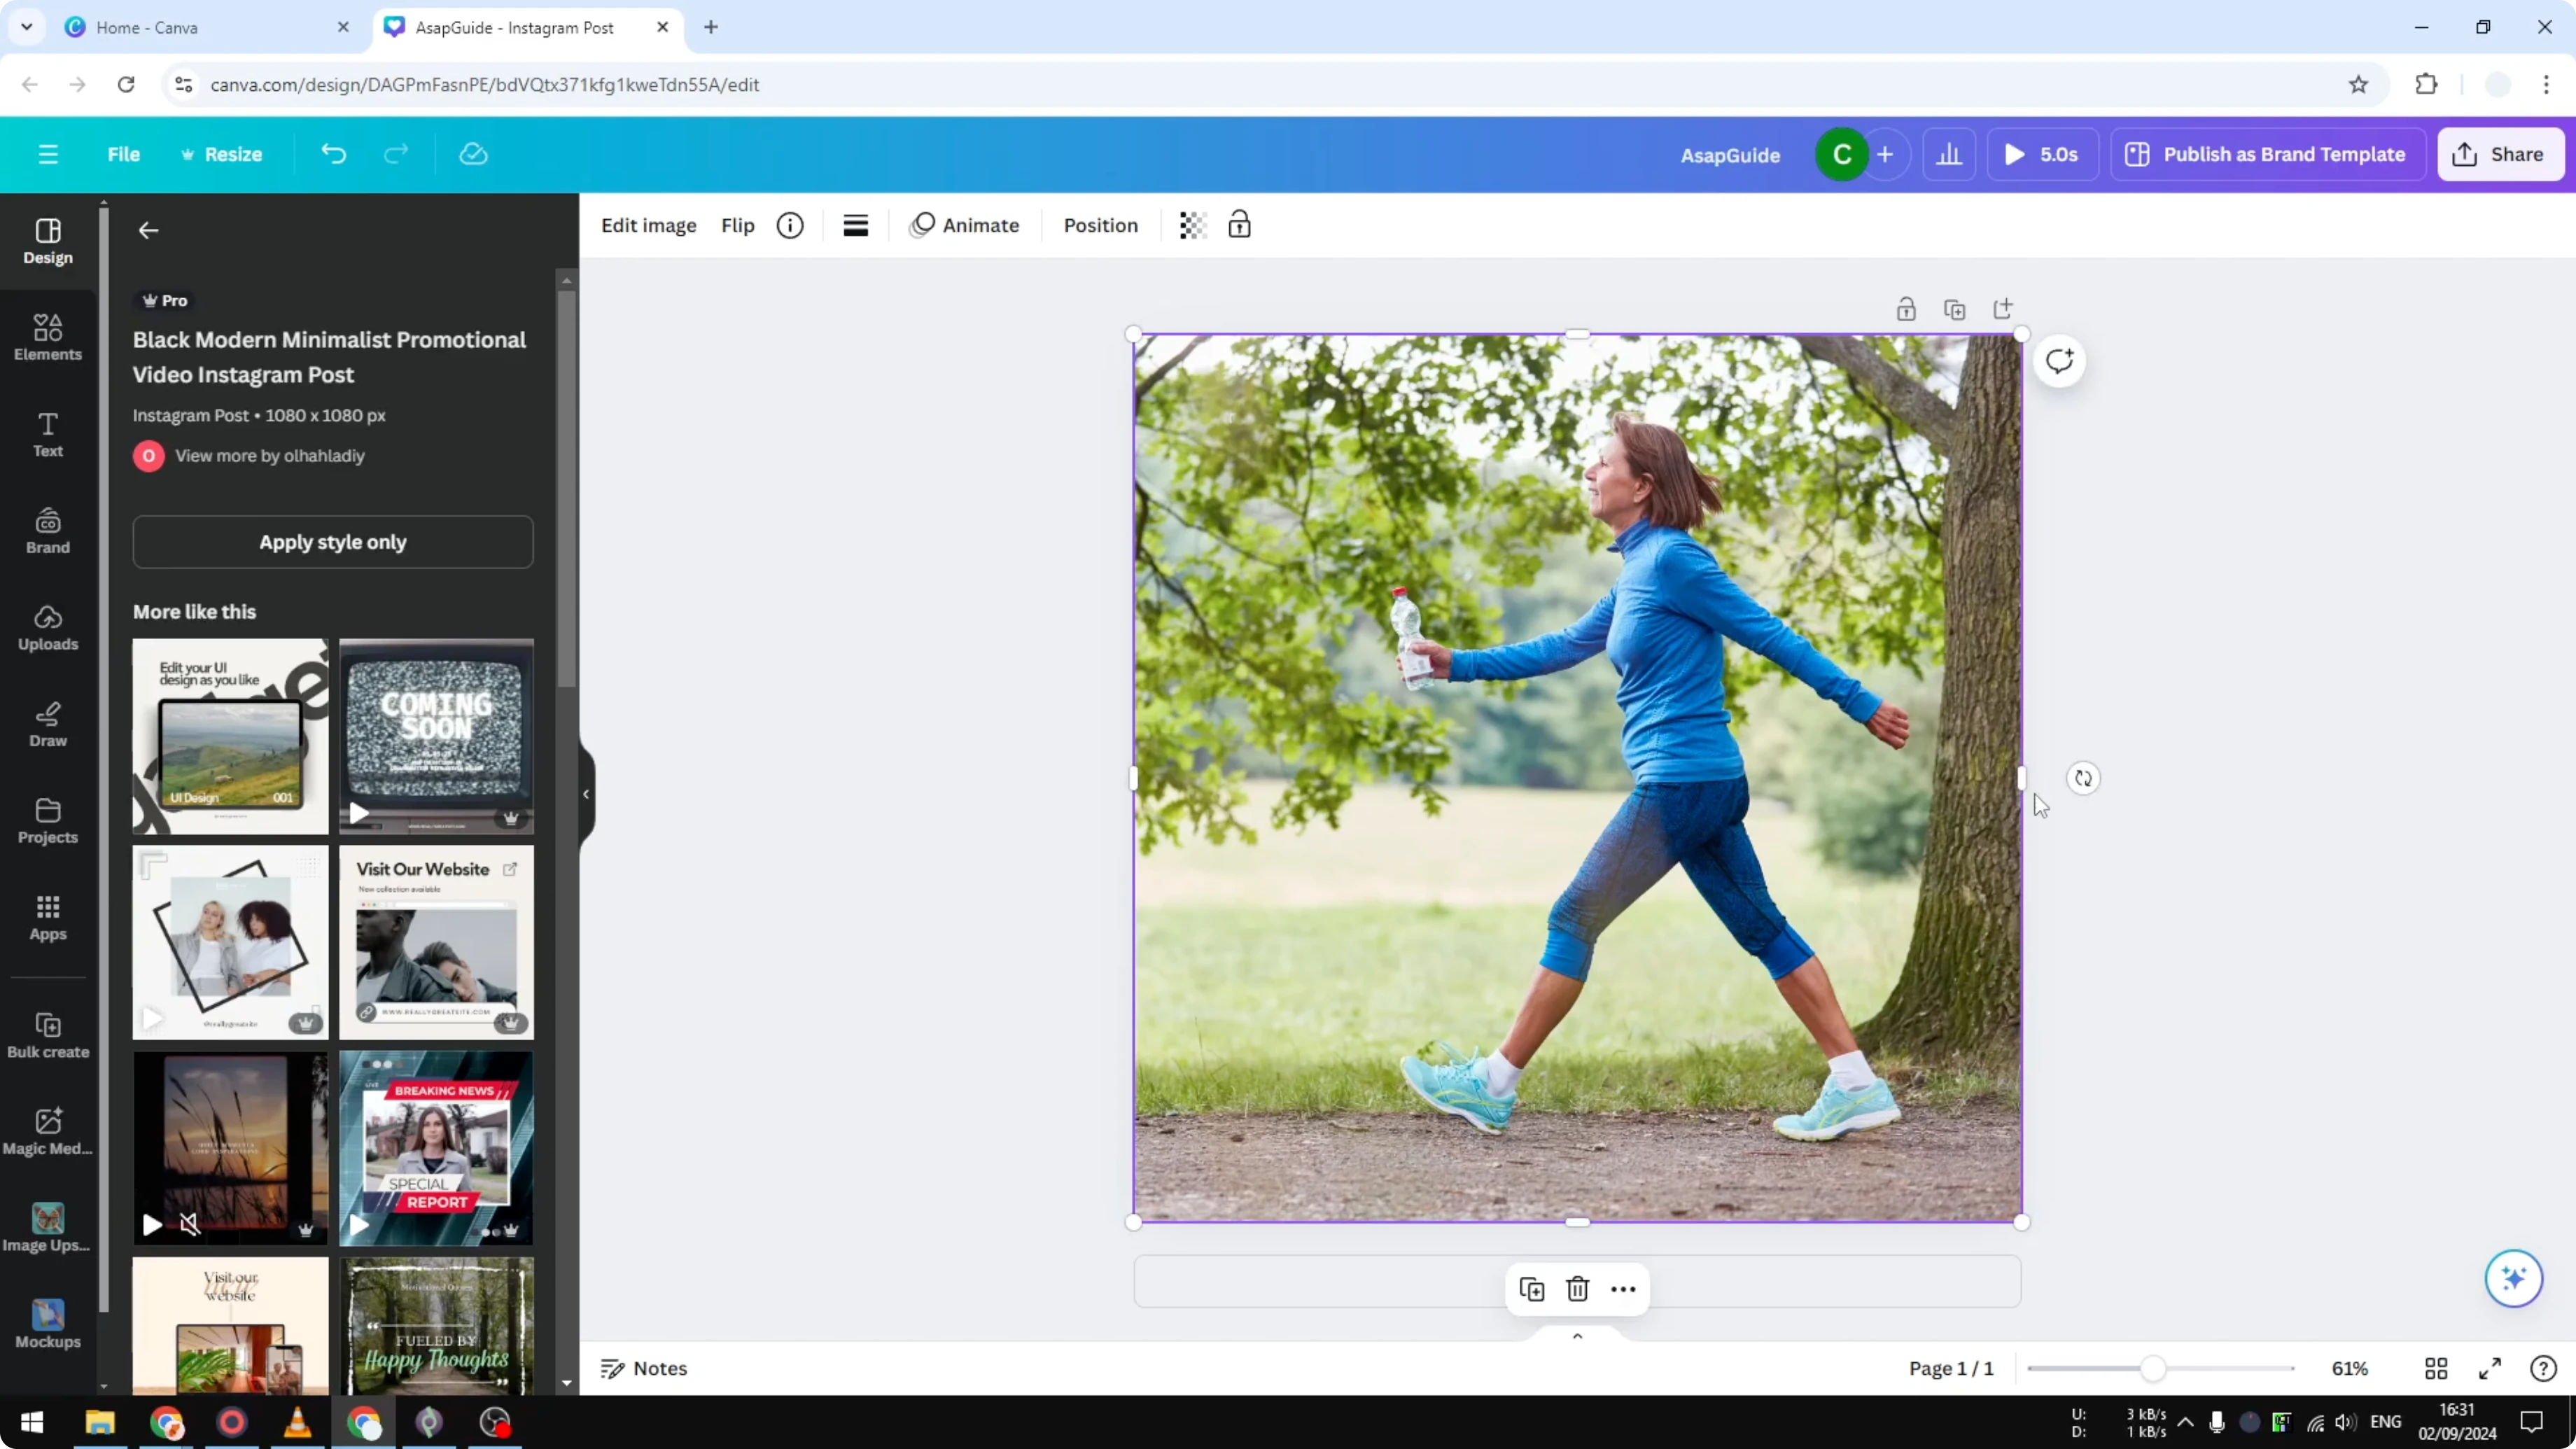
Task: Click the Resize button
Action: click(222, 154)
